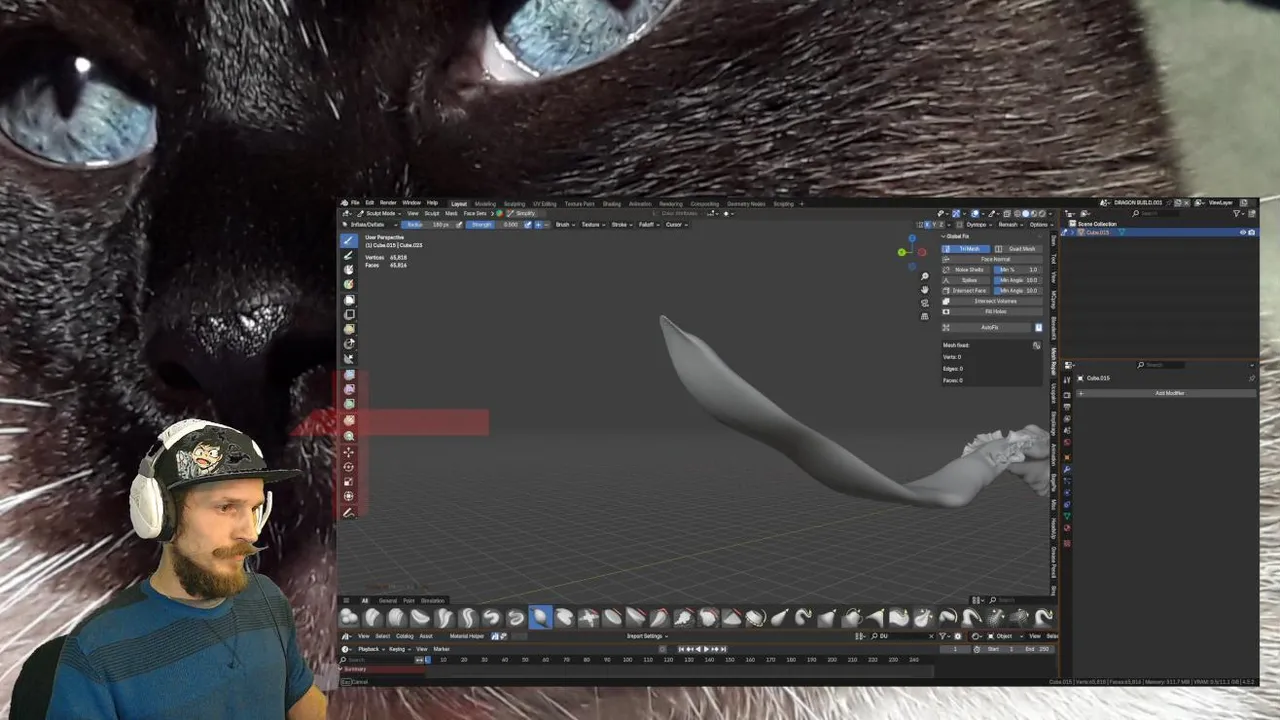Open the Face Sets menu
This screenshot has width=1280, height=720.
(x=475, y=213)
